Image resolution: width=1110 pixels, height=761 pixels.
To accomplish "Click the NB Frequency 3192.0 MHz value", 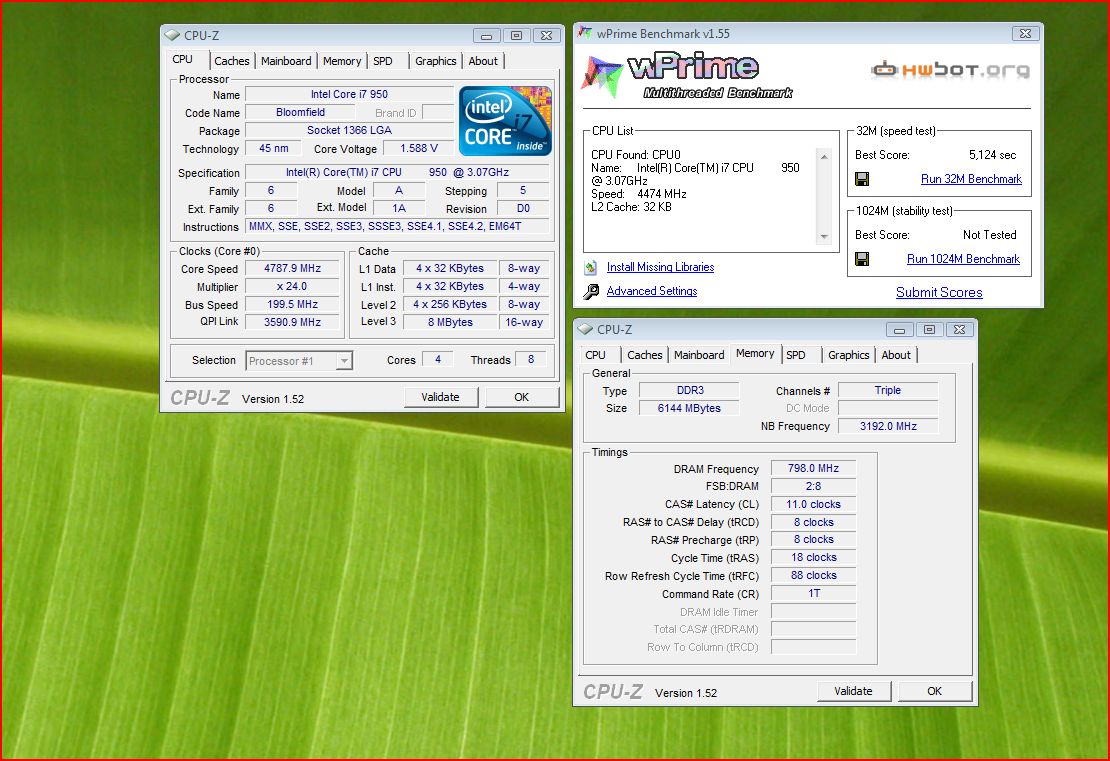I will pyautogui.click(x=888, y=426).
